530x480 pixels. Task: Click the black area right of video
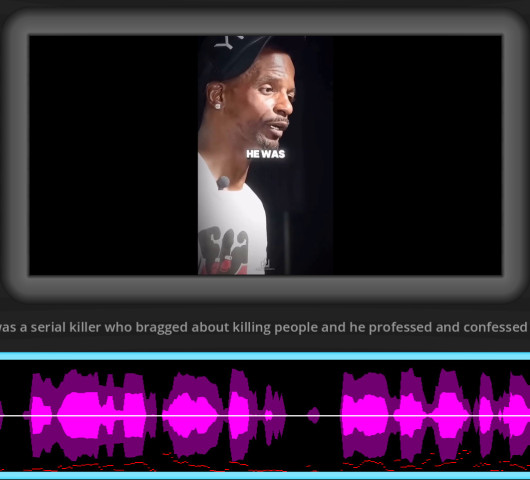coord(417,155)
